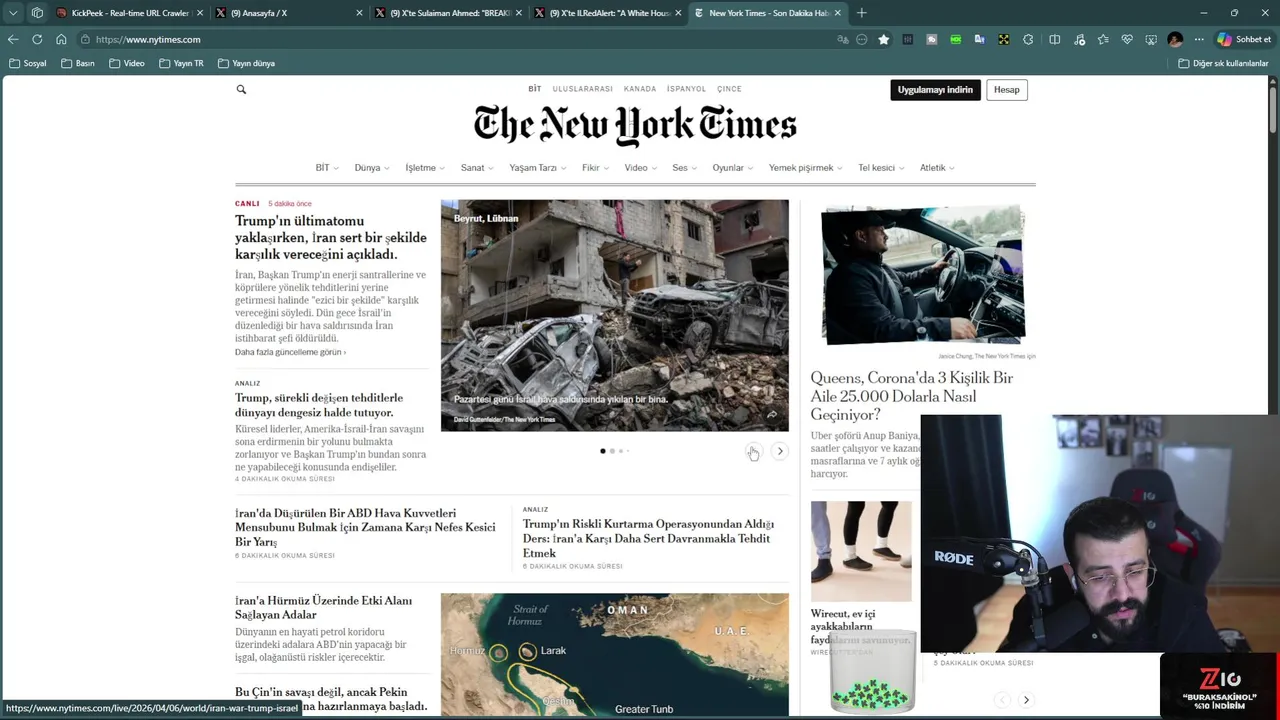1280x720 pixels.
Task: Open the browser essentials heart icon
Action: pos(1127,39)
